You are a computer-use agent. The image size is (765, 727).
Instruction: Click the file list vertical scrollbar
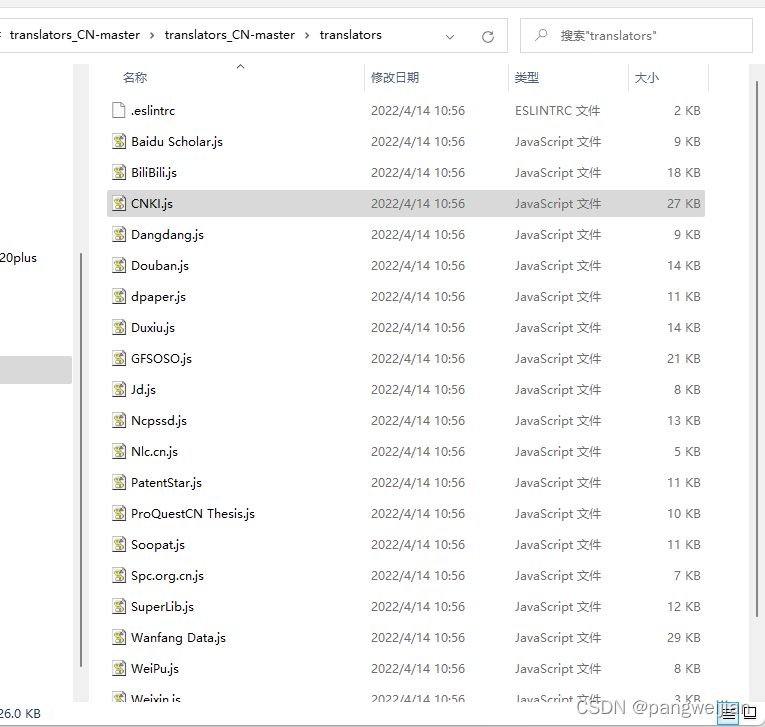click(757, 349)
